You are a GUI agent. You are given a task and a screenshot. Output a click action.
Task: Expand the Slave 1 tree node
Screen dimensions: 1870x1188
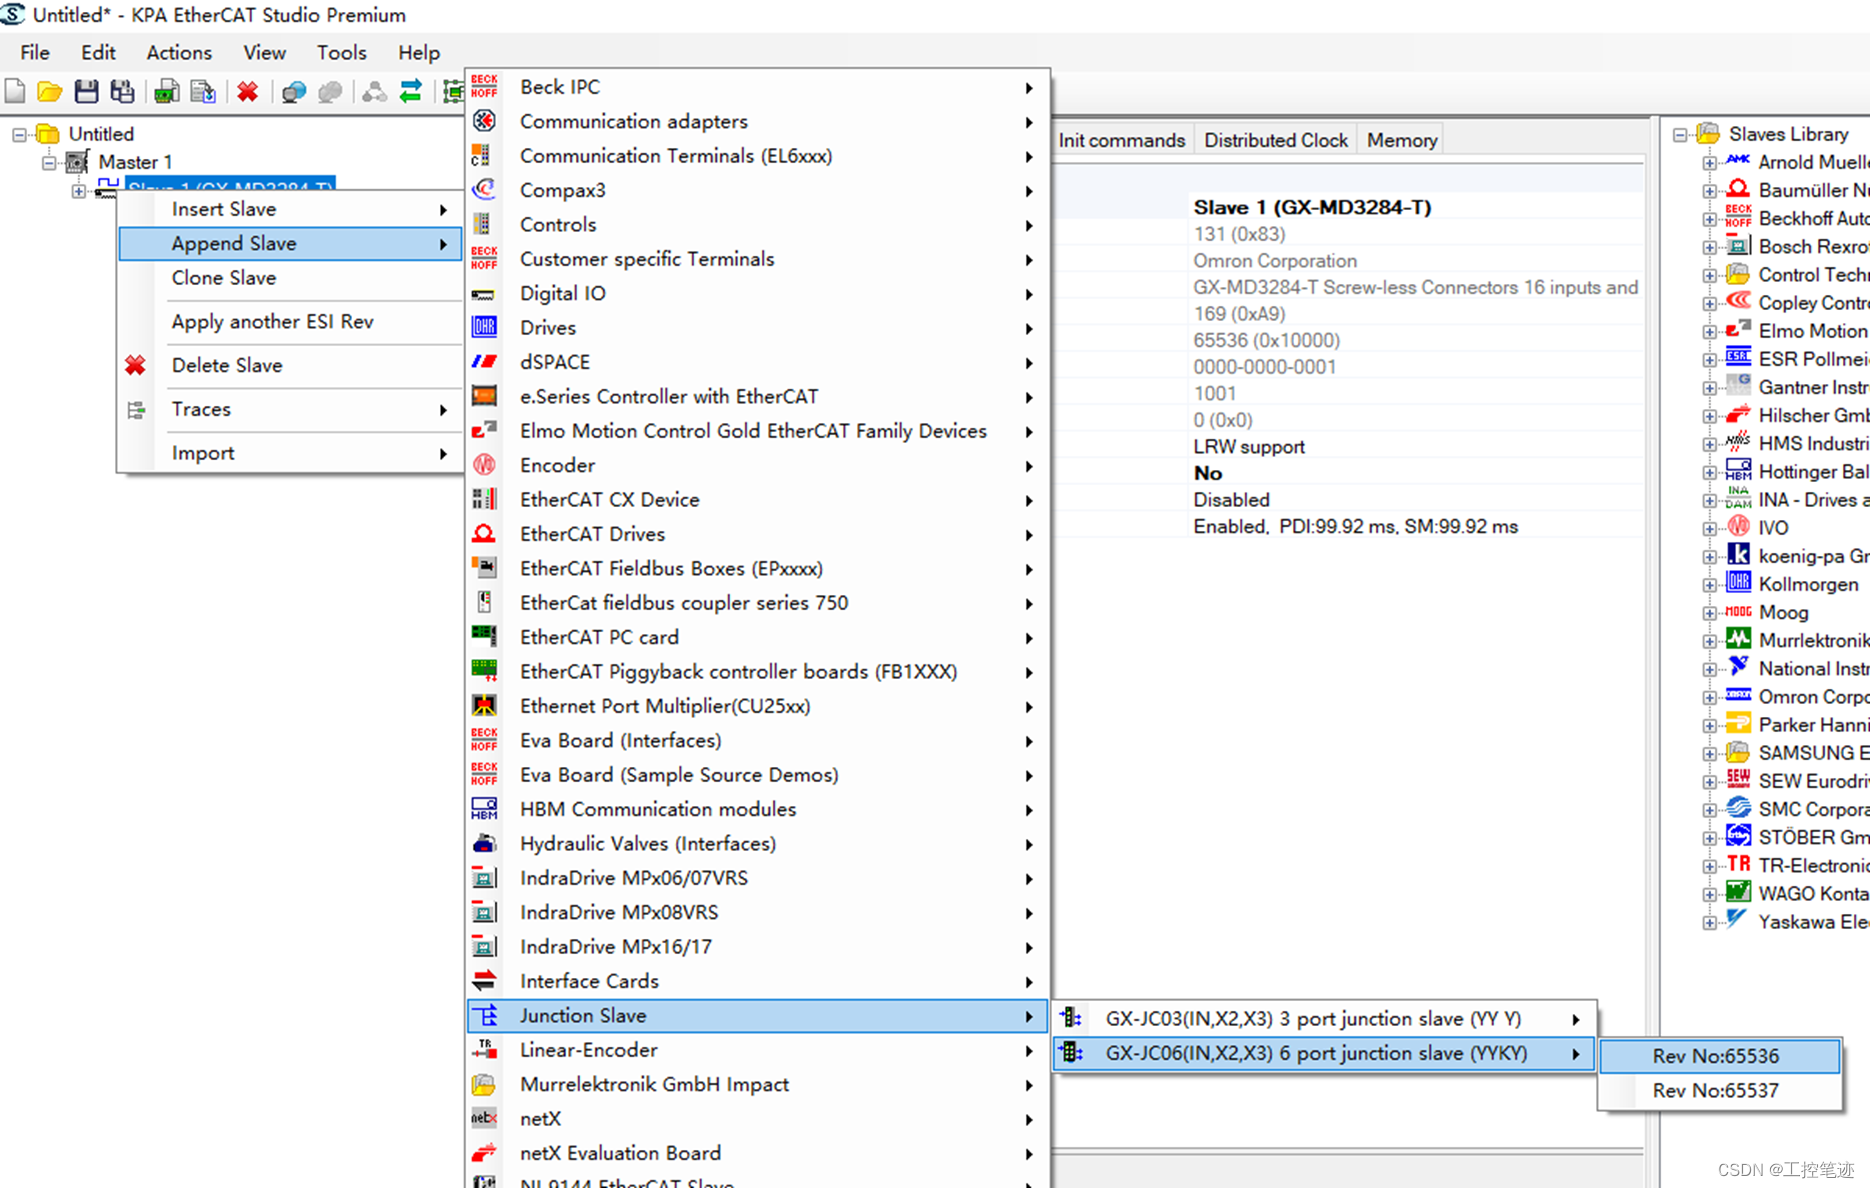[x=78, y=190]
